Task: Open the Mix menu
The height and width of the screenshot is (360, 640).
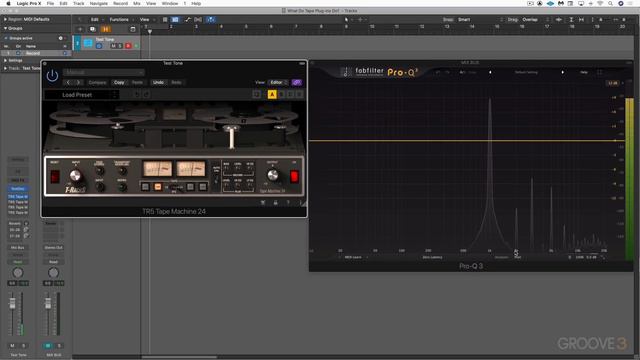Action: (x=137, y=3)
